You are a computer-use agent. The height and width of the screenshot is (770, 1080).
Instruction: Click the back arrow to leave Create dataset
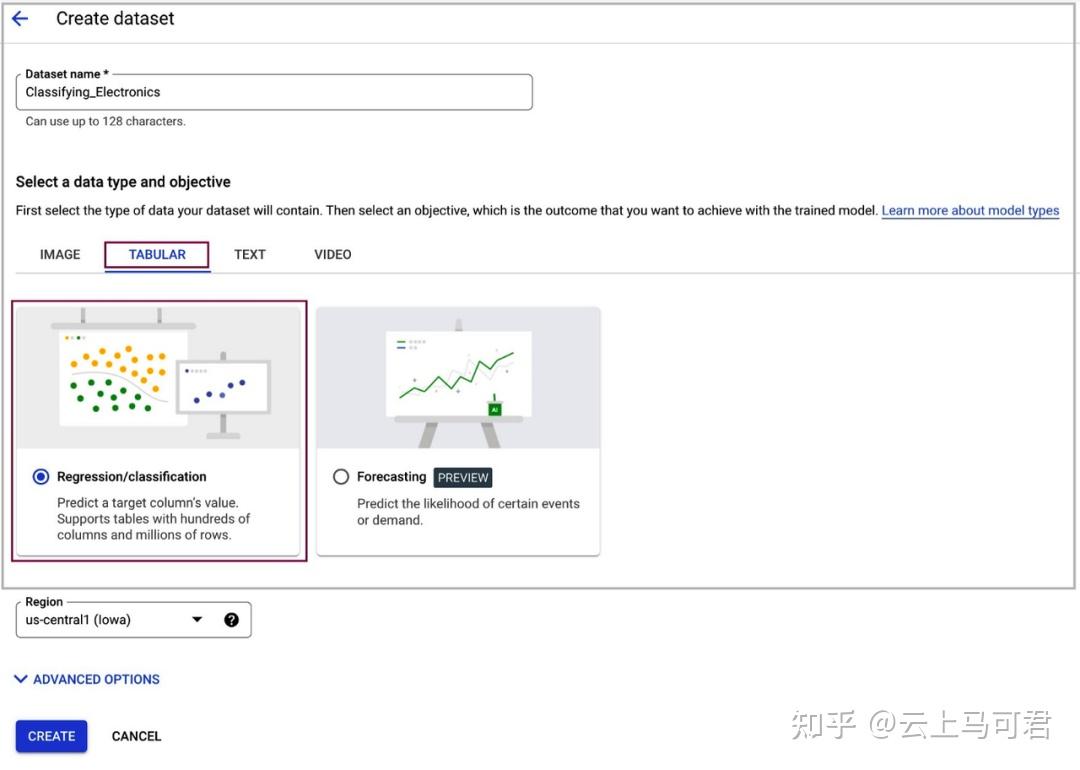point(20,18)
